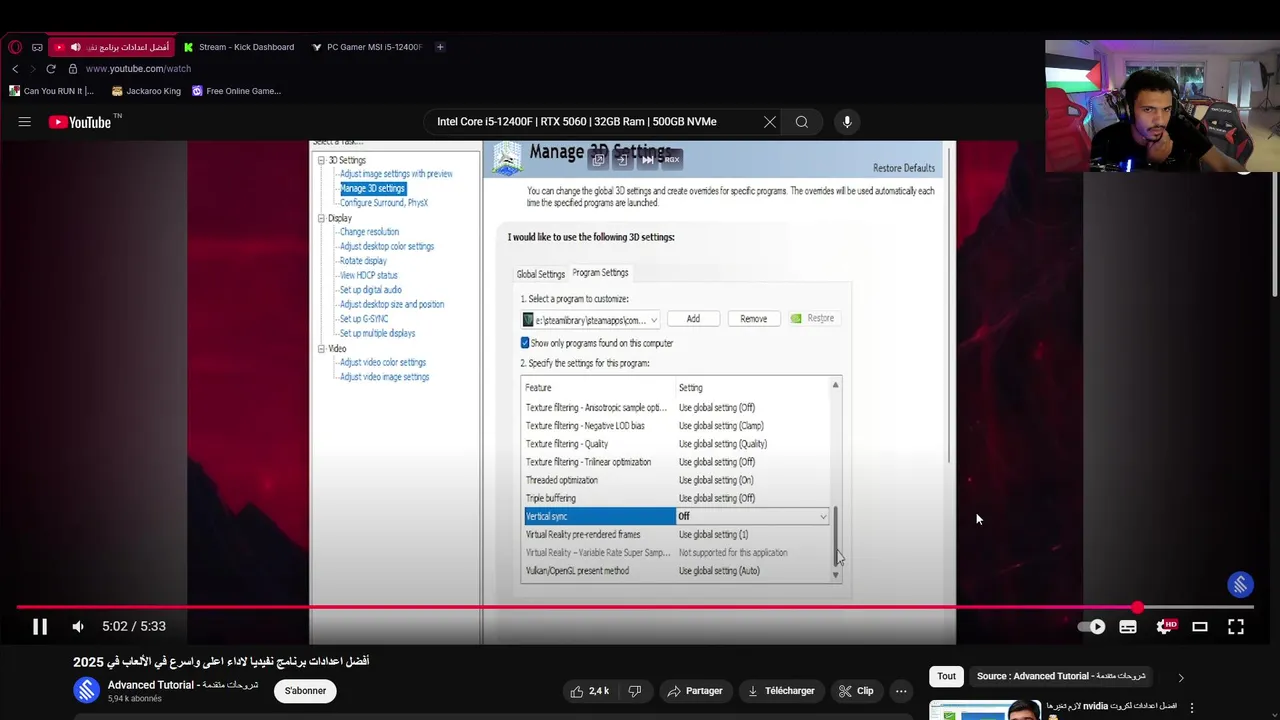1280x720 pixels.
Task: Switch to Stream - Kick Dashboard tab
Action: 238,47
